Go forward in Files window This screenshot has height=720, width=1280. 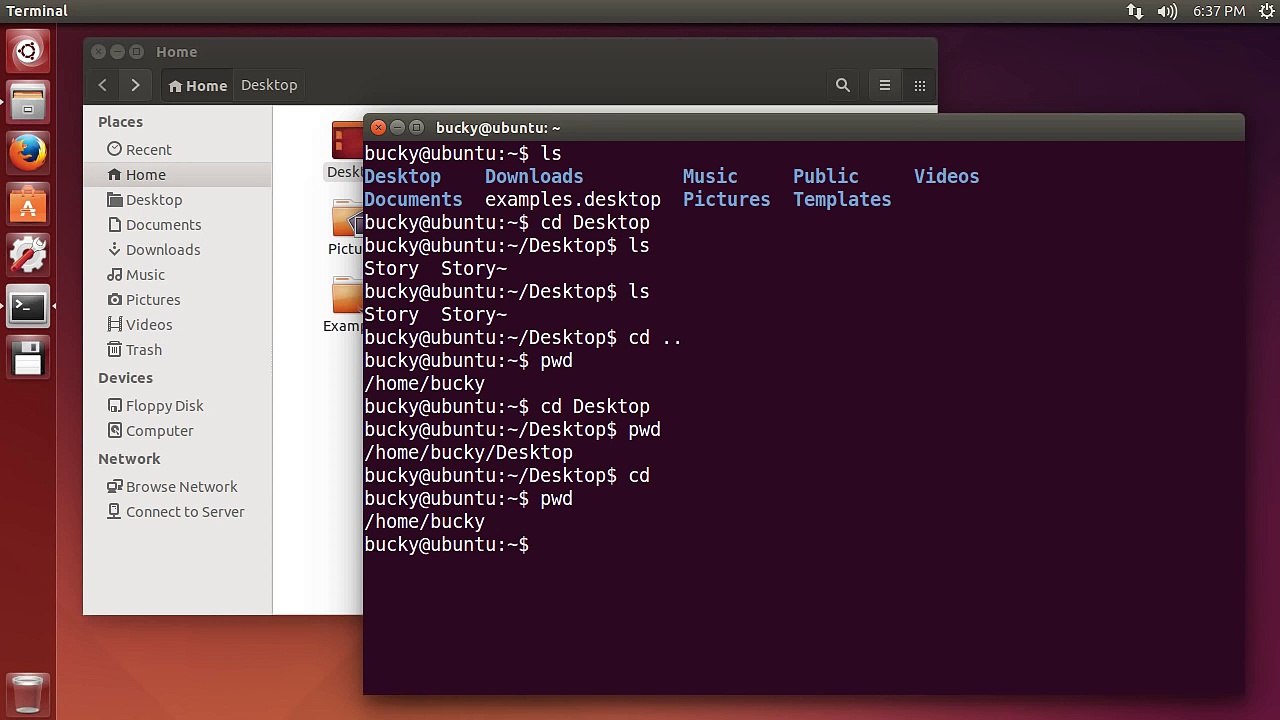pyautogui.click(x=135, y=85)
